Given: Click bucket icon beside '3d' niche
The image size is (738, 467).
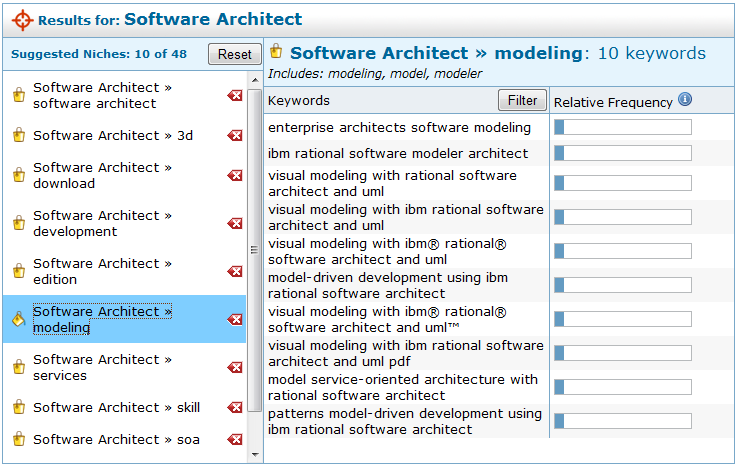Looking at the screenshot, I should point(19,135).
